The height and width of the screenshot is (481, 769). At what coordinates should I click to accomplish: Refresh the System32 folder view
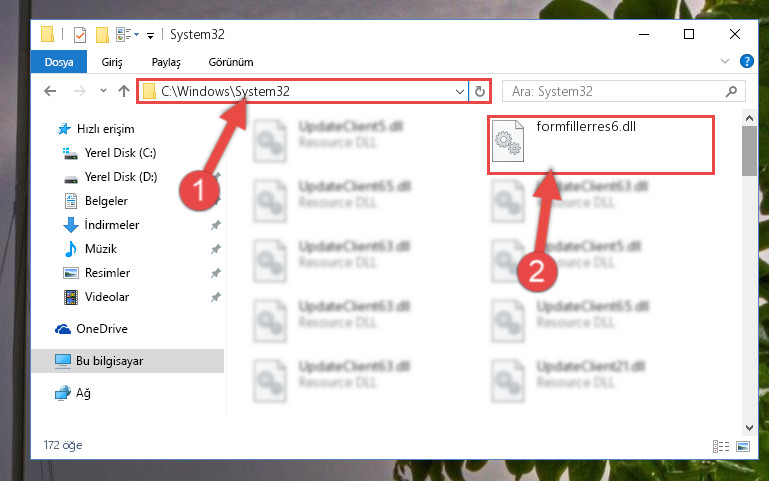(x=480, y=91)
